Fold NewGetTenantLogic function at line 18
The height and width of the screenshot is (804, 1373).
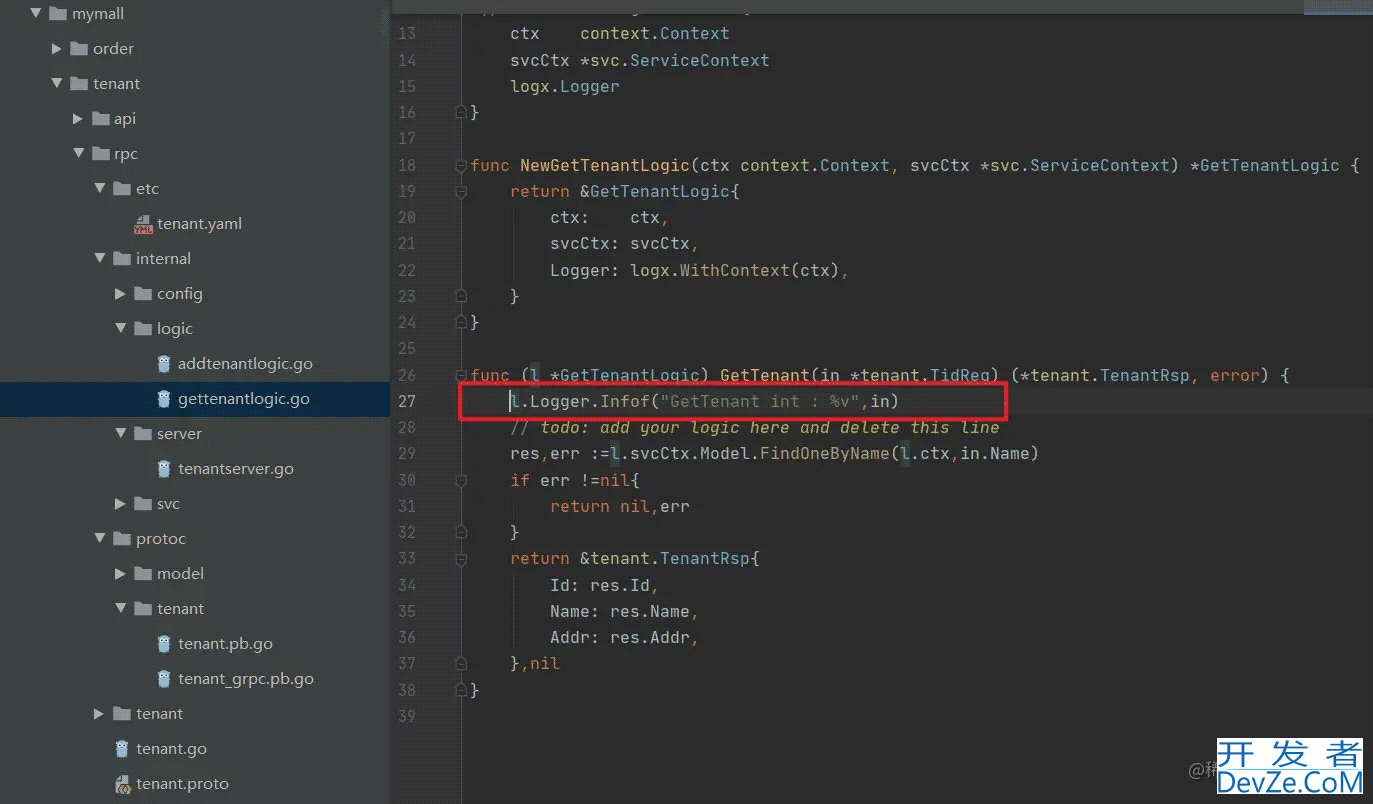(x=461, y=165)
